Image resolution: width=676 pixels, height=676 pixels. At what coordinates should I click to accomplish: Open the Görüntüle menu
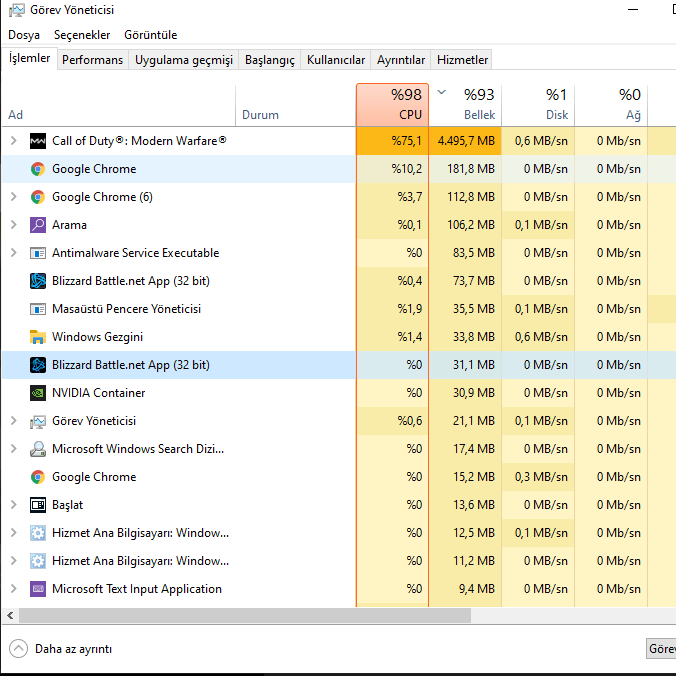click(x=150, y=35)
